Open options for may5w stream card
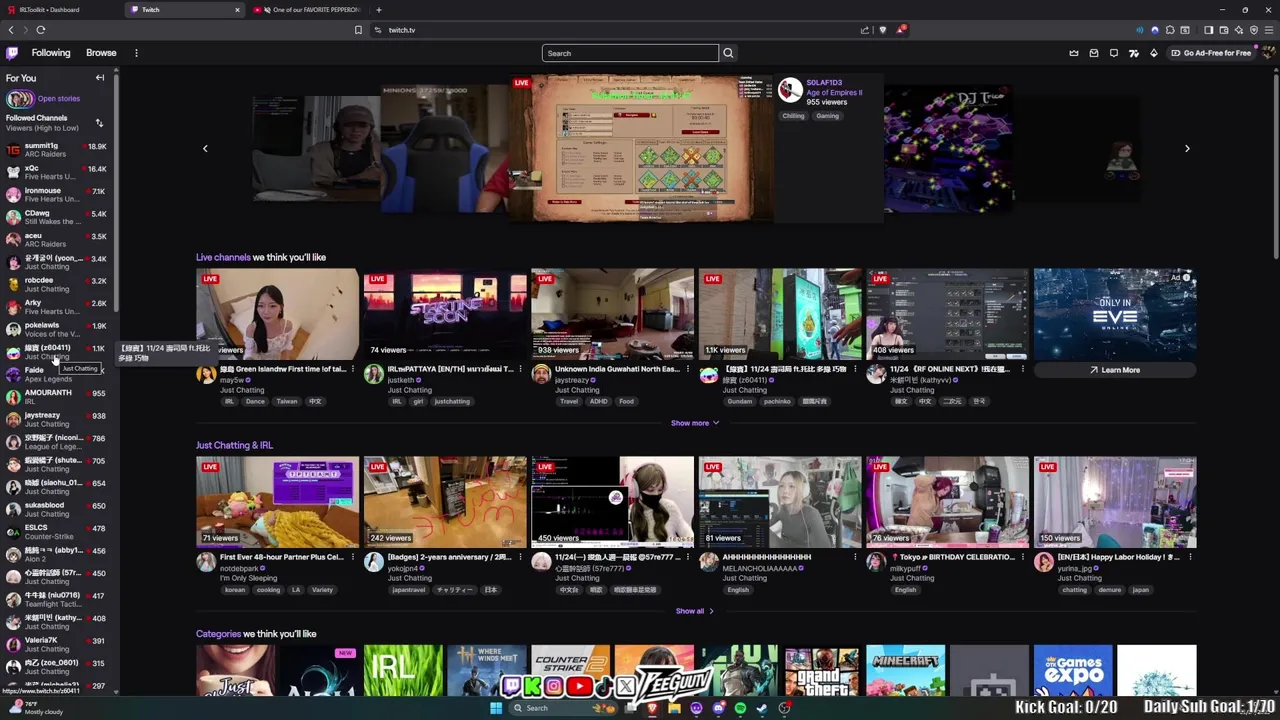 pyautogui.click(x=352, y=369)
